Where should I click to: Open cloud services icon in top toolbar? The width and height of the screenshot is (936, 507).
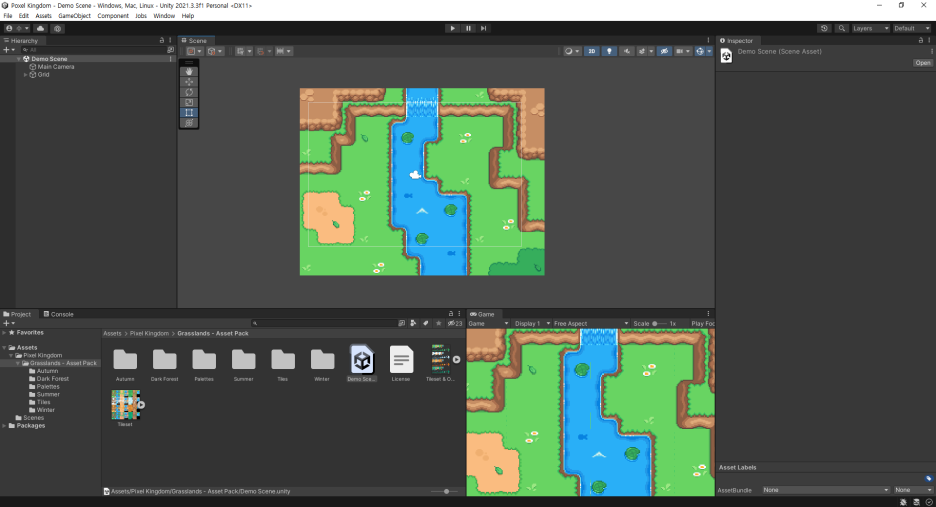(41, 28)
